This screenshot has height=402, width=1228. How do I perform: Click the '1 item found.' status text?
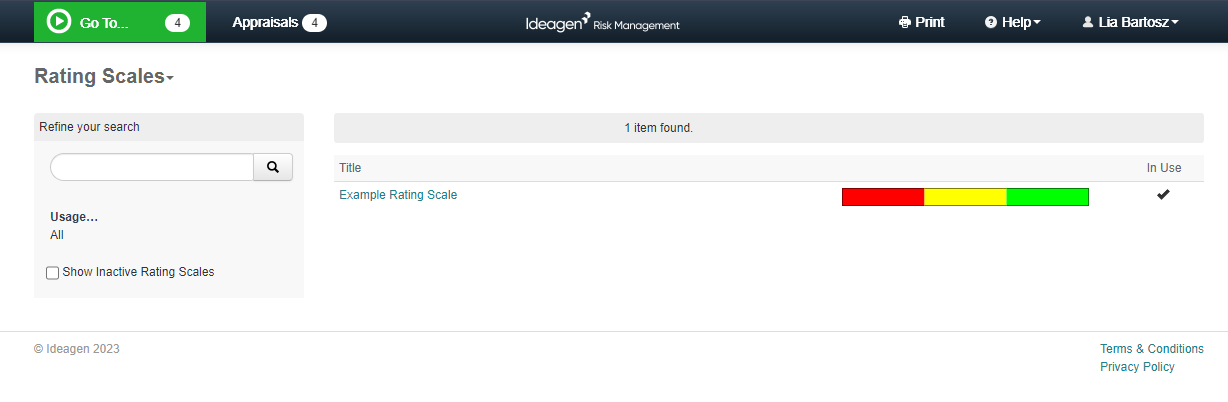click(659, 128)
